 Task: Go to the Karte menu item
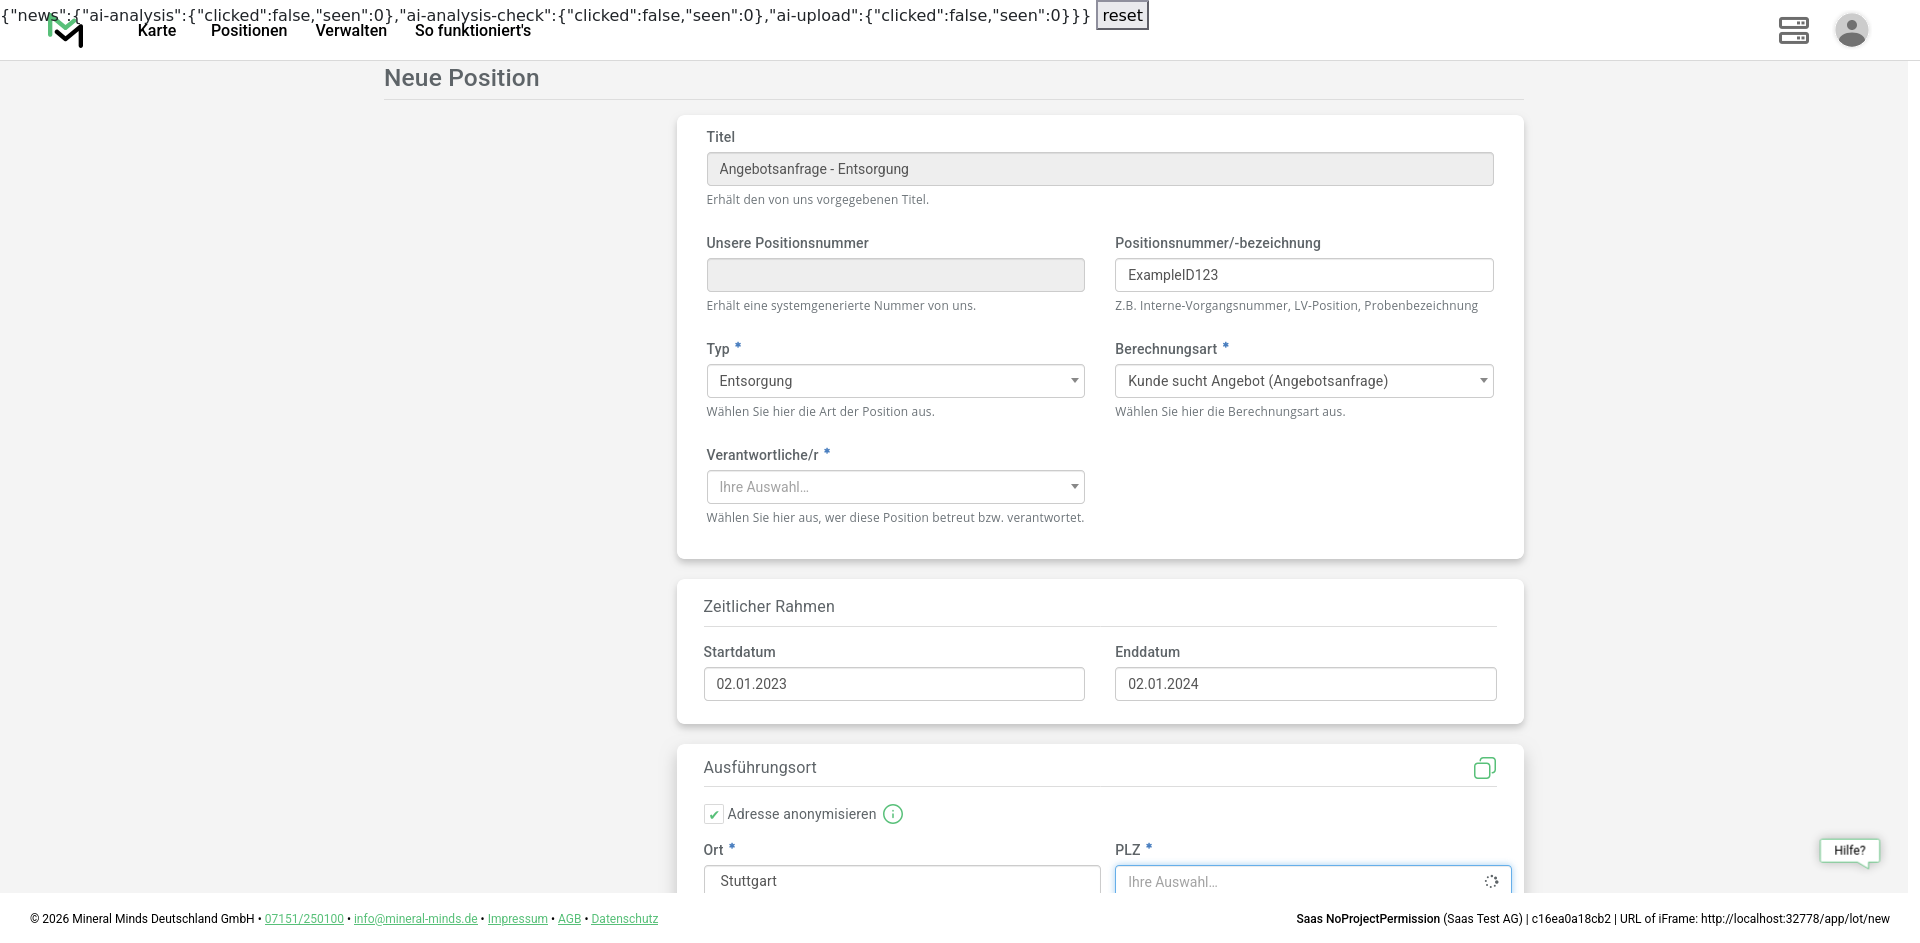(157, 31)
